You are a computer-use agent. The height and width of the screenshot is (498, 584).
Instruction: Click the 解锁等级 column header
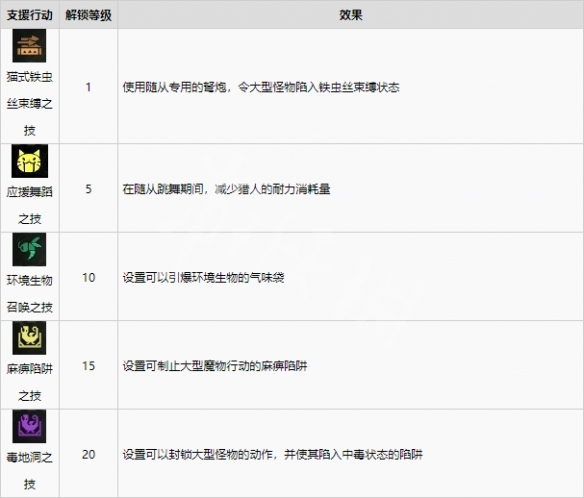click(x=88, y=15)
